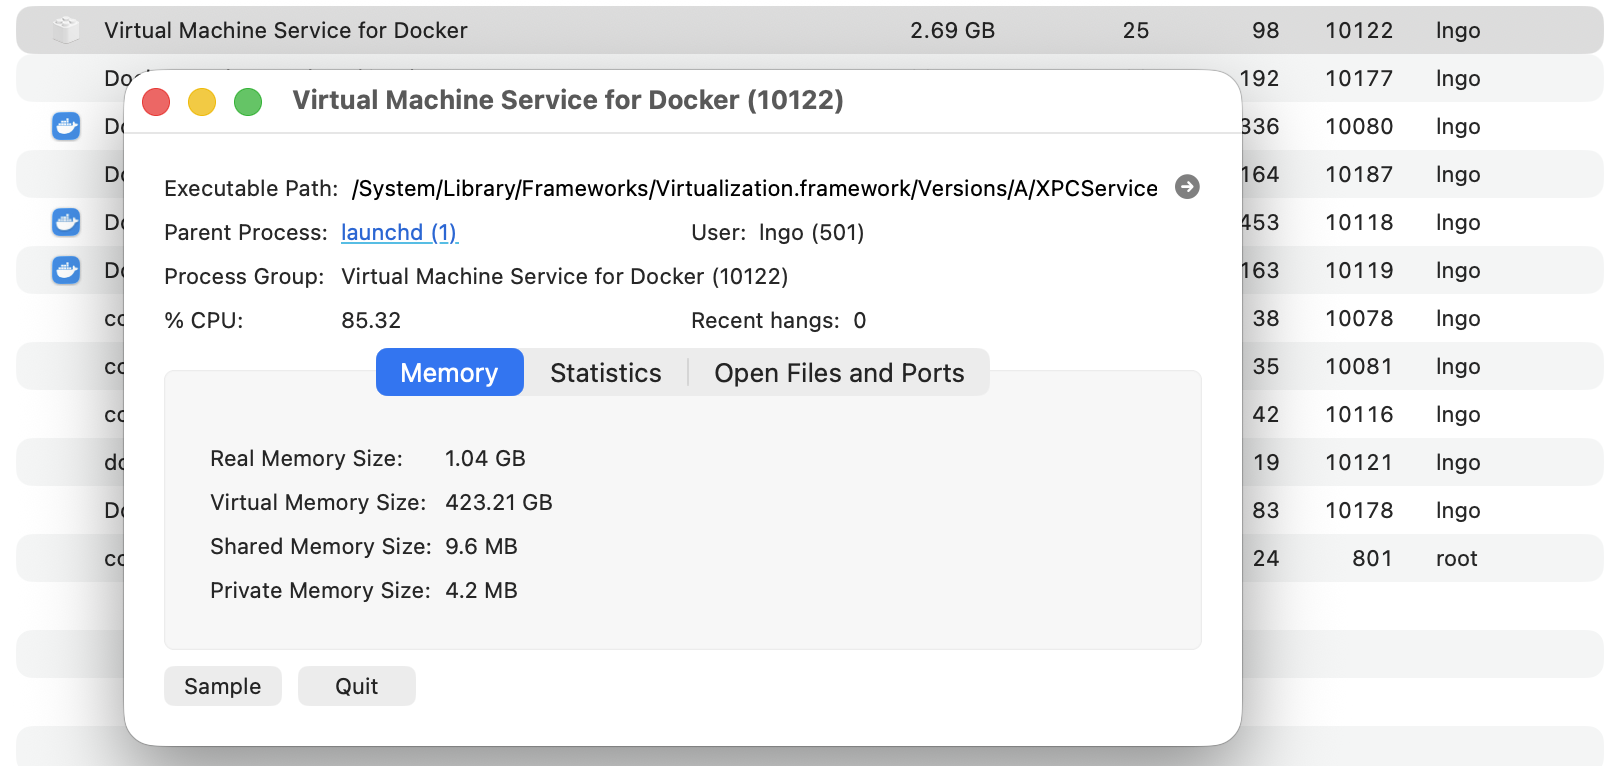The image size is (1612, 766).
Task: Switch to the Memory tab
Action: (449, 373)
